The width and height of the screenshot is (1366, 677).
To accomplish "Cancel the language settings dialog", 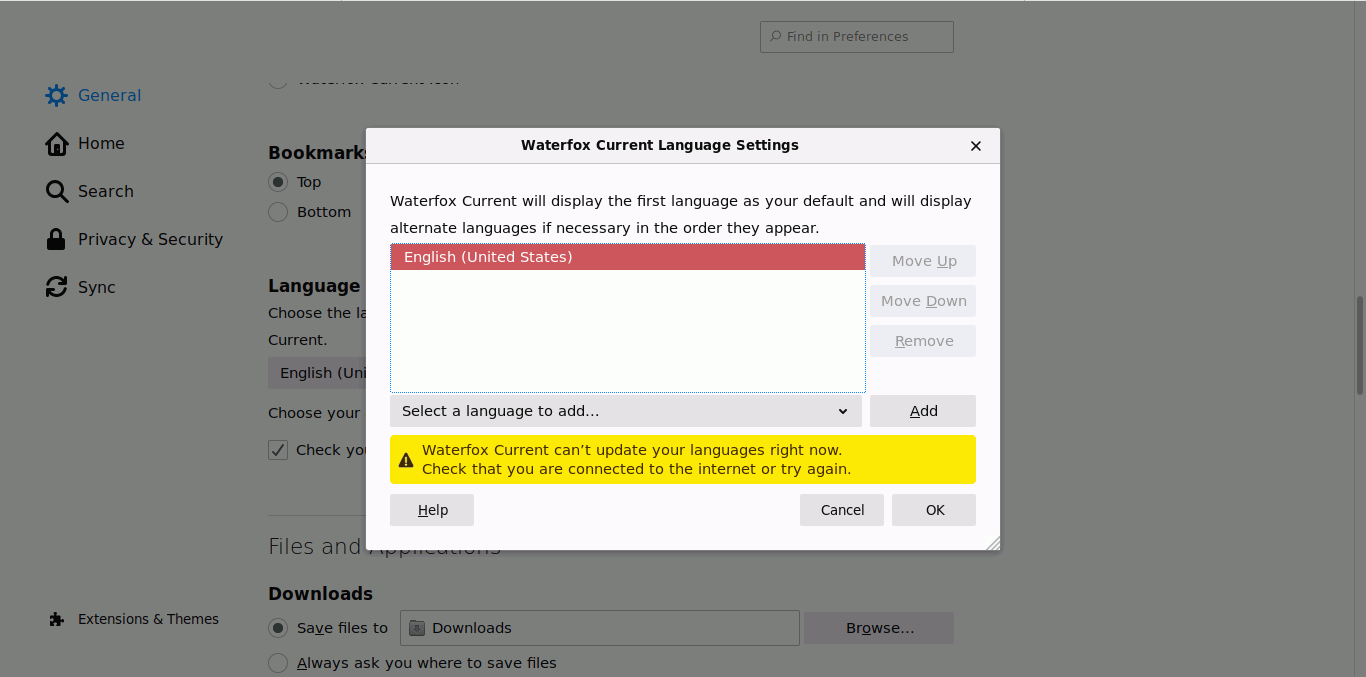I will point(842,510).
